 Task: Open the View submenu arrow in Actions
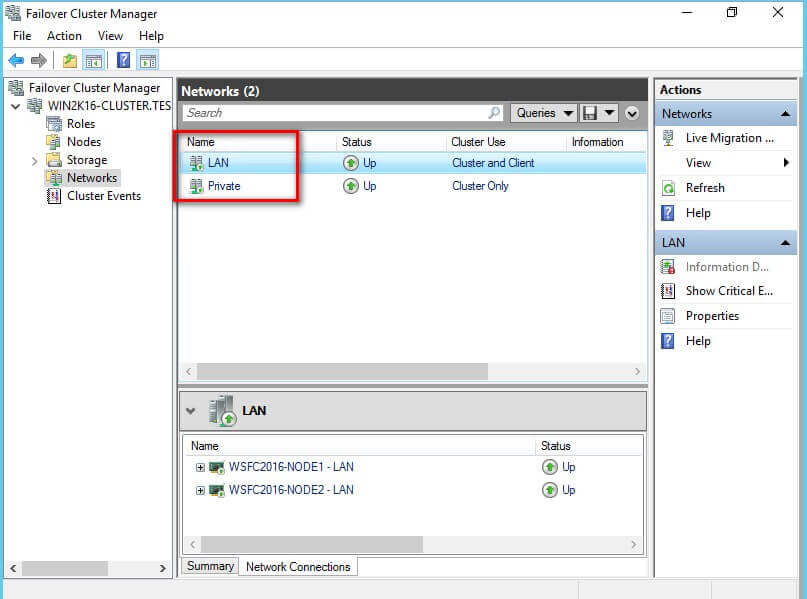[x=786, y=163]
